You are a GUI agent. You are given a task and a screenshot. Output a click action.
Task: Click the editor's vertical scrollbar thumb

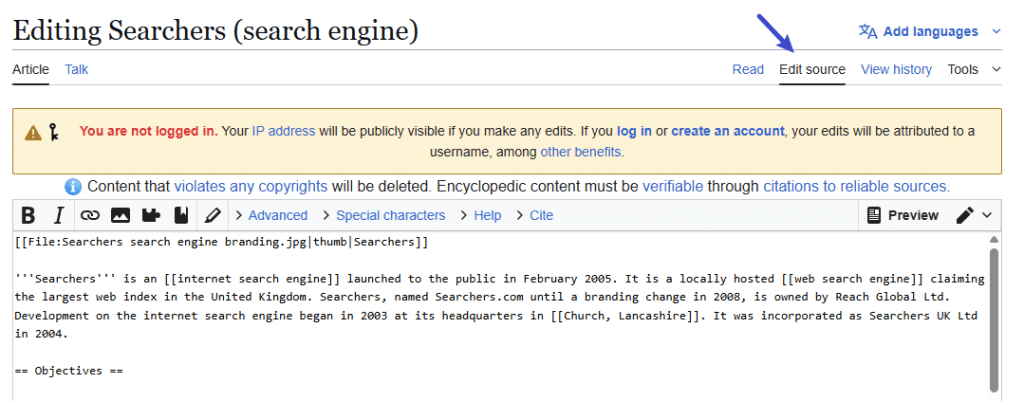tap(994, 319)
